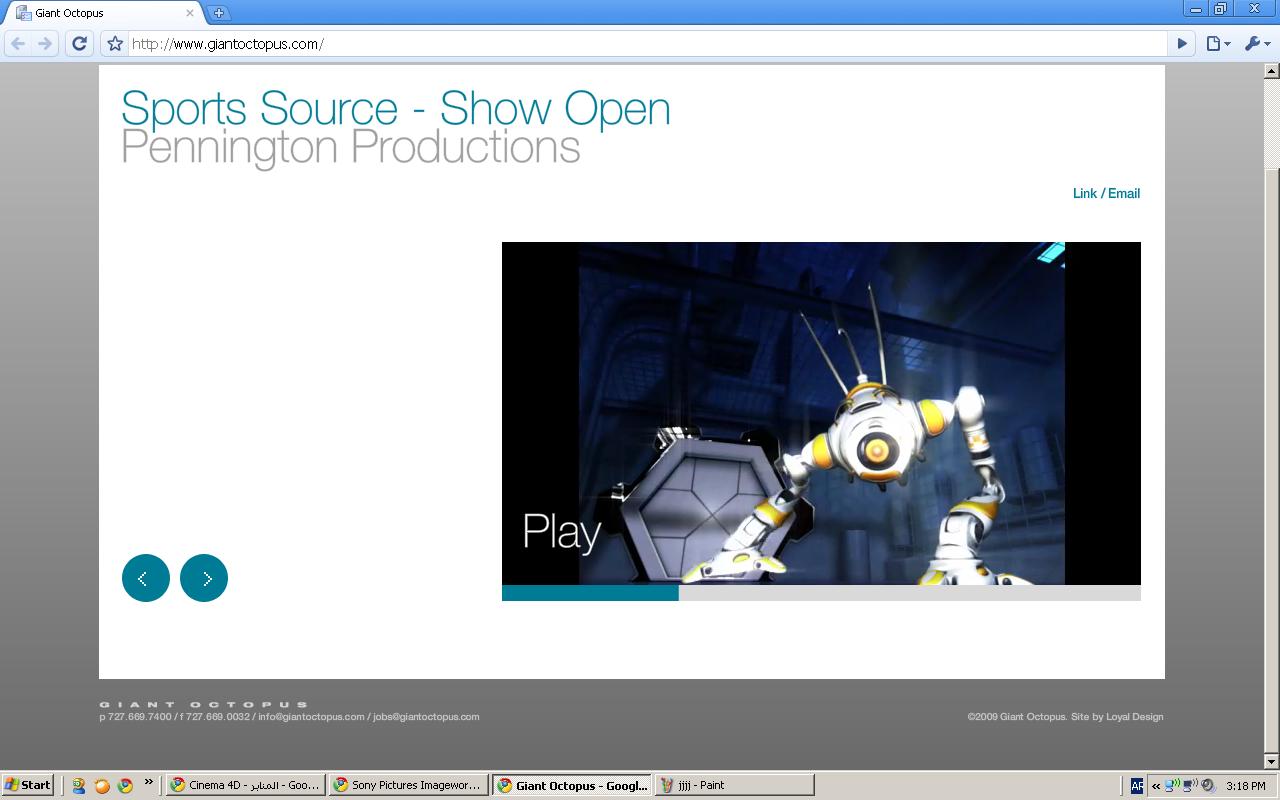Viewport: 1280px width, 800px height.
Task: Open the wrench settings menu
Action: pyautogui.click(x=1256, y=43)
